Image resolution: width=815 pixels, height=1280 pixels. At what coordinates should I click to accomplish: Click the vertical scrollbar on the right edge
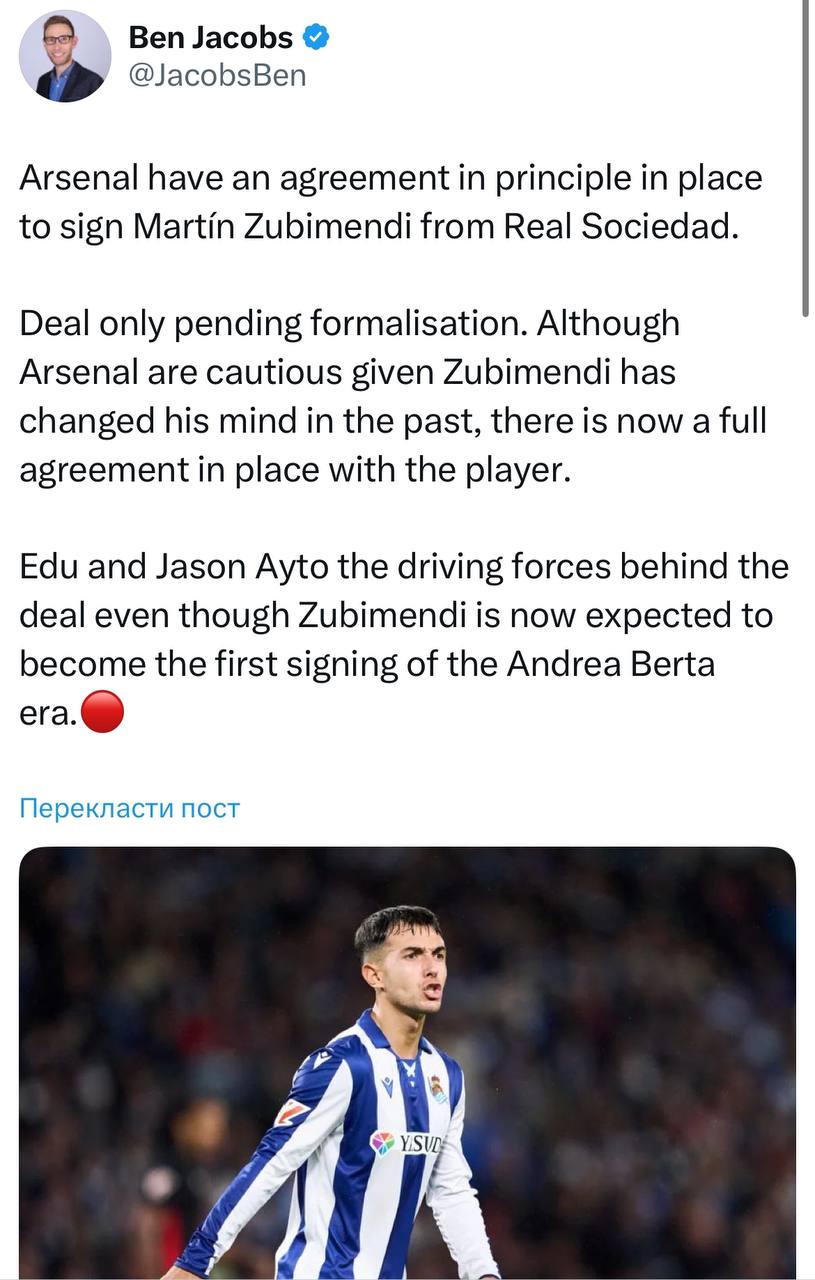click(805, 160)
